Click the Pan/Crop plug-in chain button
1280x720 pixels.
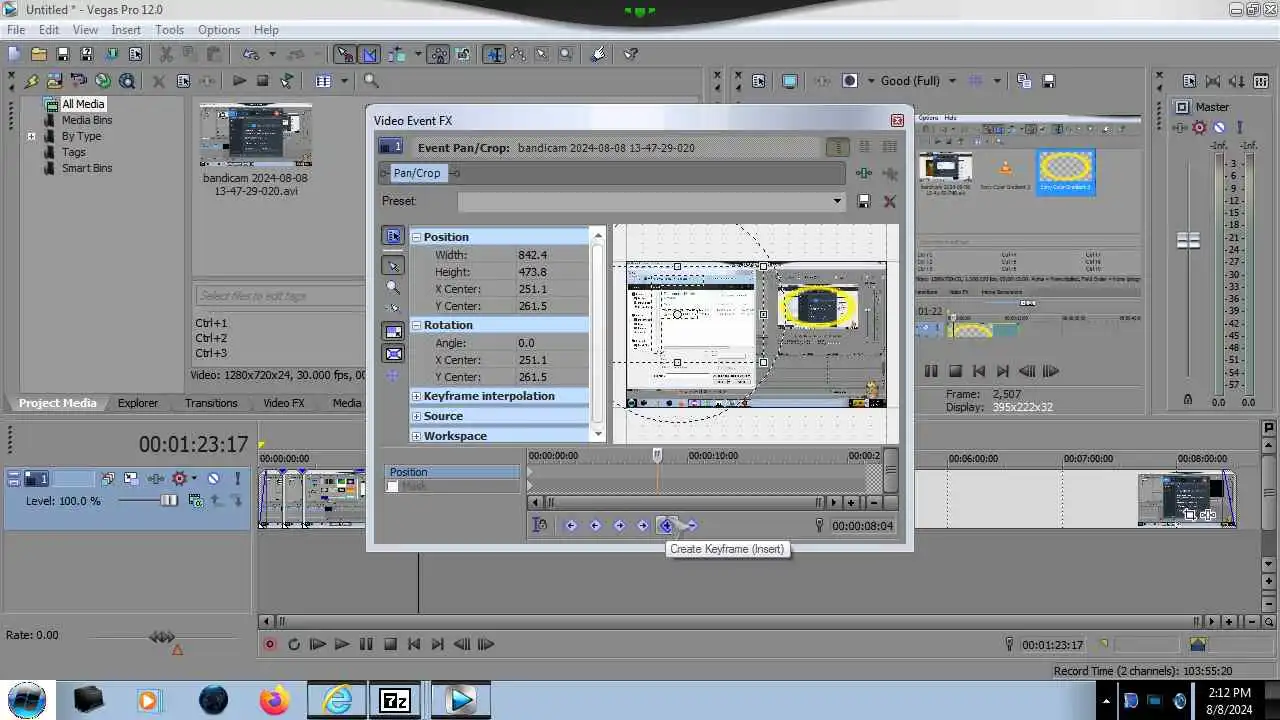tap(417, 173)
